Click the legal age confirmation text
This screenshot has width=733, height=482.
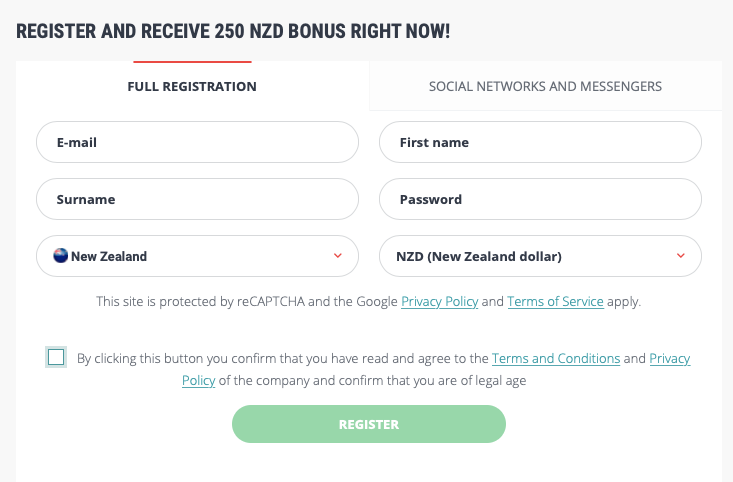click(380, 380)
